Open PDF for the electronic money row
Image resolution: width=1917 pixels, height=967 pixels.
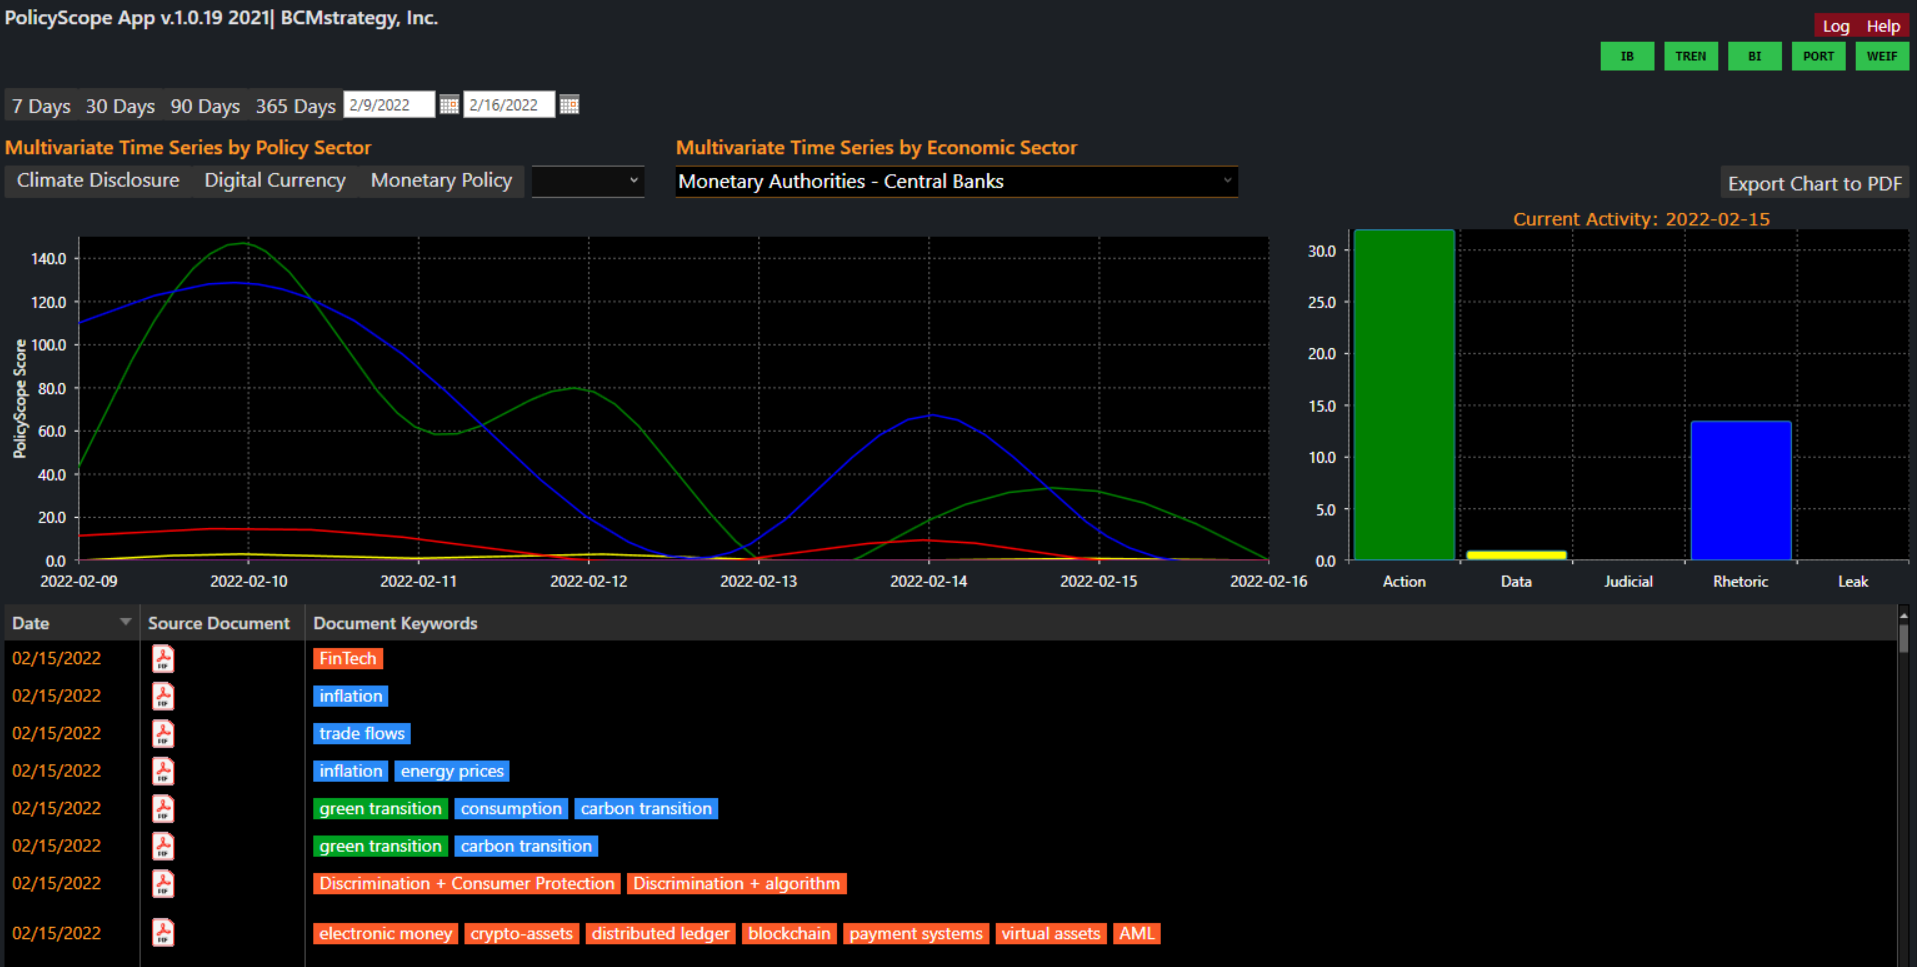point(163,933)
